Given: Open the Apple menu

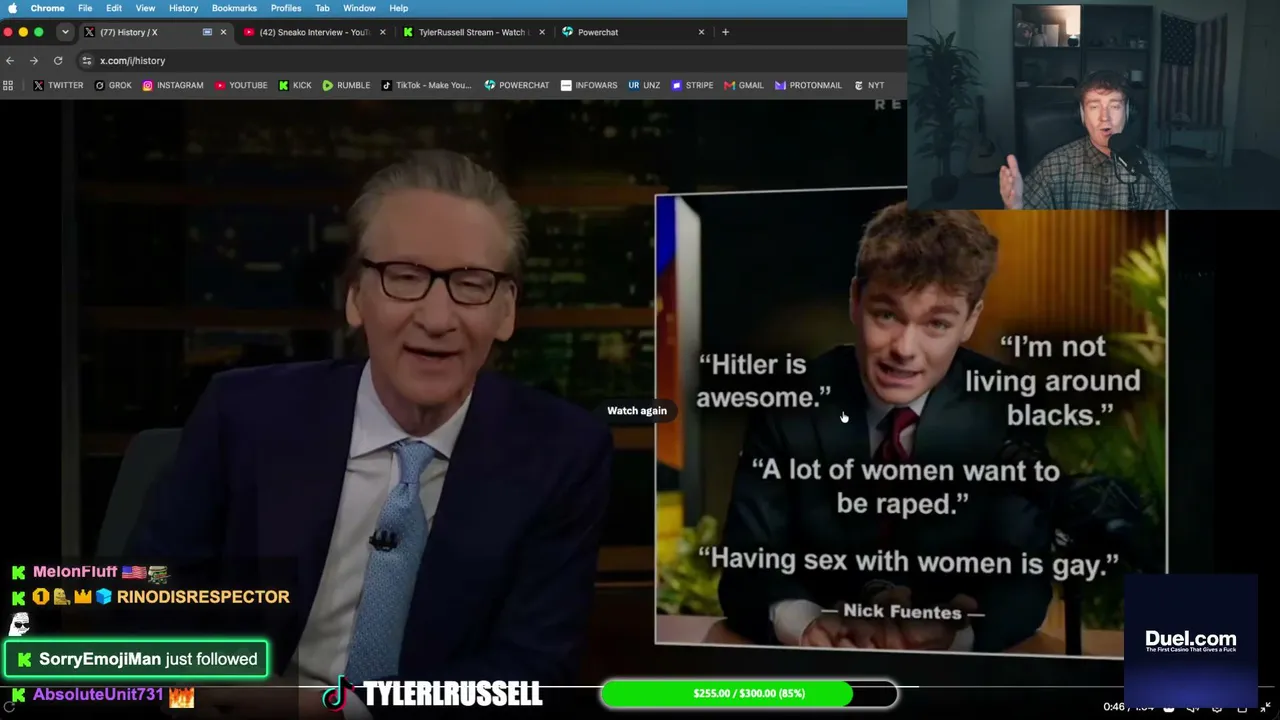Looking at the screenshot, I should pyautogui.click(x=12, y=8).
